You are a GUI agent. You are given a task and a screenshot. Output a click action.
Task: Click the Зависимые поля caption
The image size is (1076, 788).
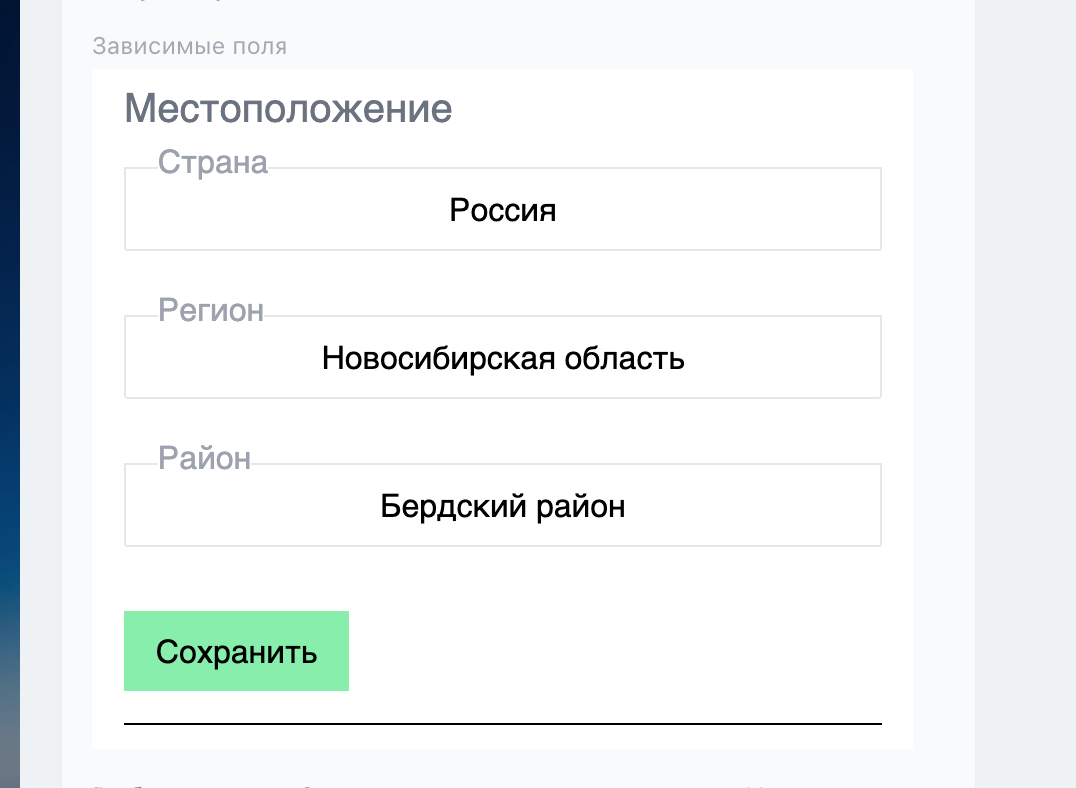tap(189, 46)
